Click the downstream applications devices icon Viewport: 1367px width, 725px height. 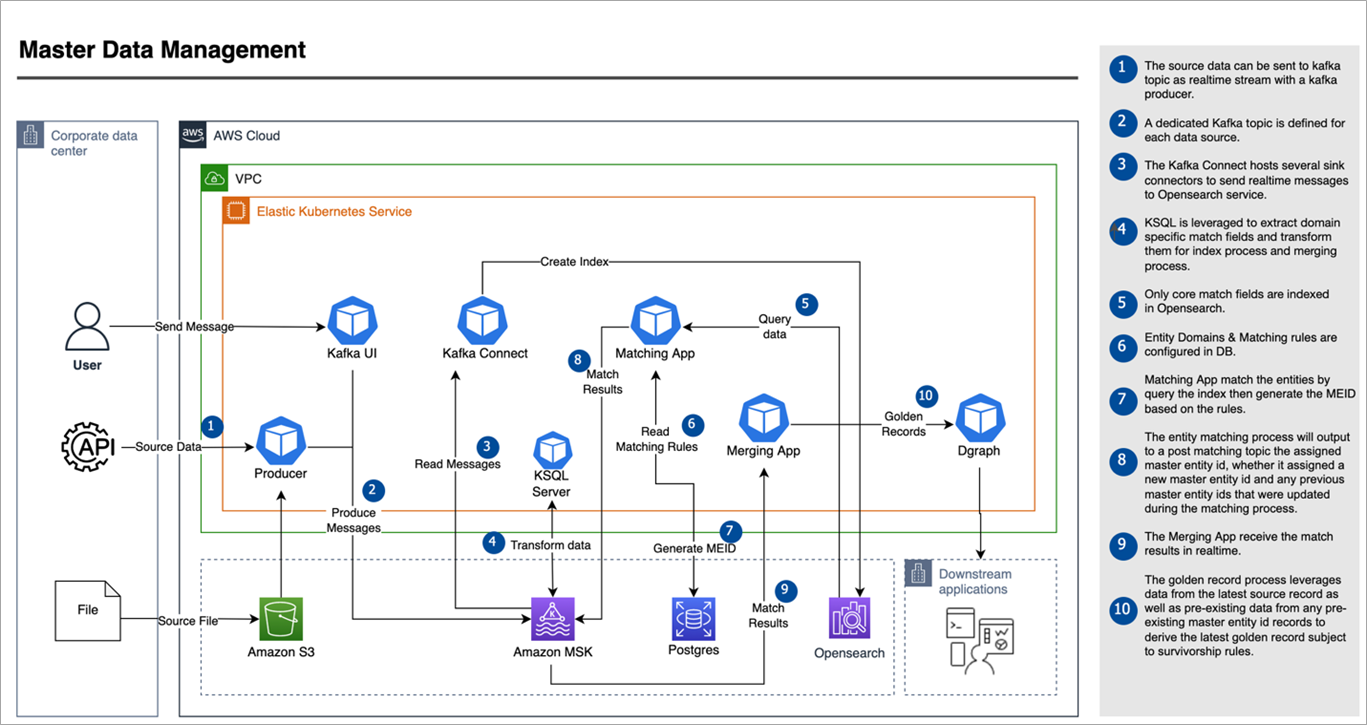(x=979, y=640)
